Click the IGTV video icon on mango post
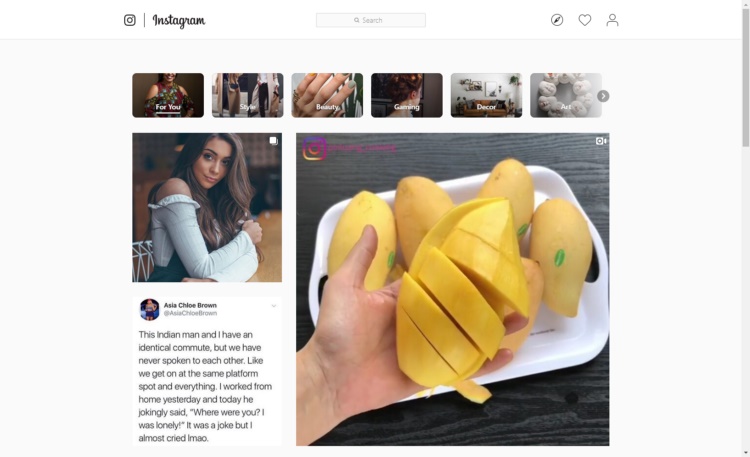Image resolution: width=750 pixels, height=457 pixels. (x=601, y=141)
